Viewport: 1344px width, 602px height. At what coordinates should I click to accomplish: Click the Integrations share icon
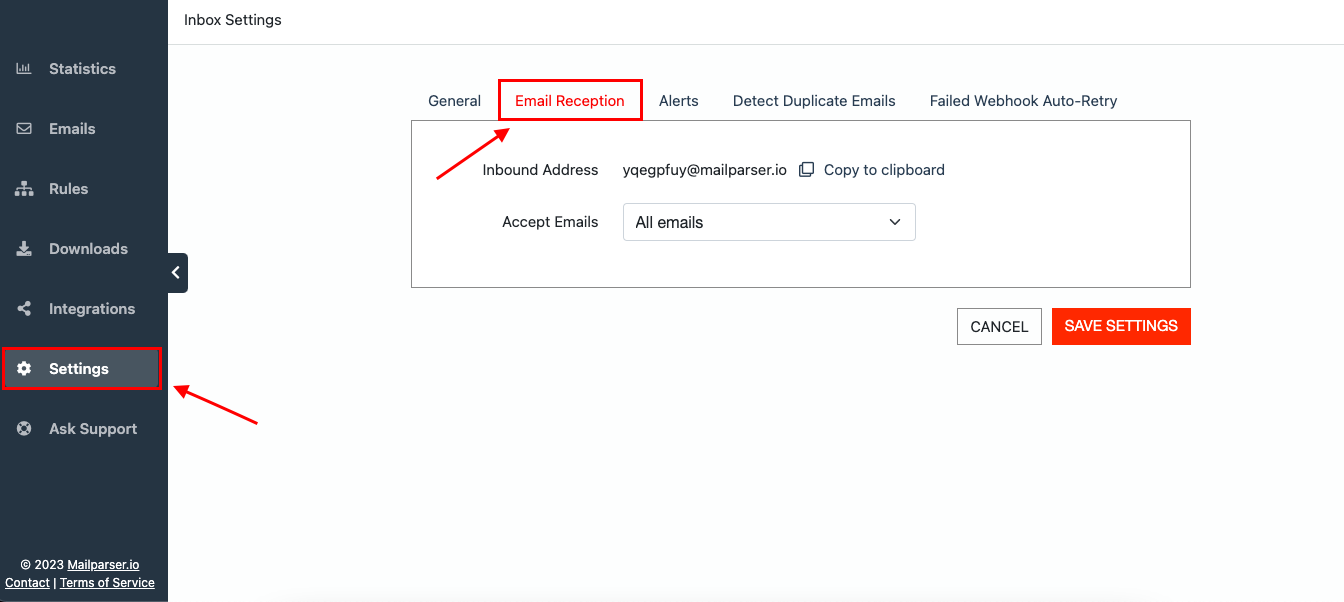[24, 309]
